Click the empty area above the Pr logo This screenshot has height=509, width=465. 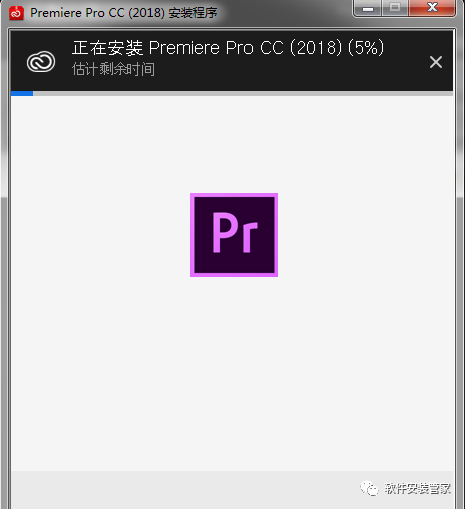(234, 144)
